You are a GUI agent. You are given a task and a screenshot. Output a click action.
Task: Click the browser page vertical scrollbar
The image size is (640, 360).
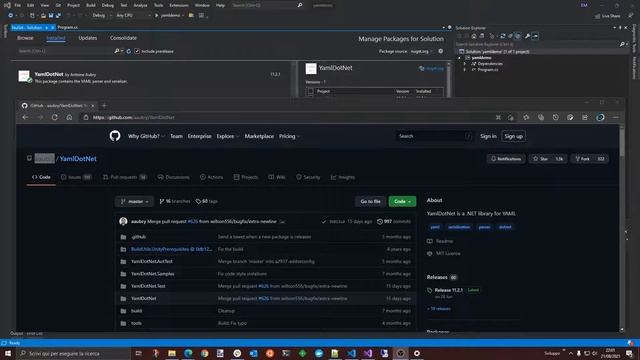pyautogui.click(x=622, y=229)
